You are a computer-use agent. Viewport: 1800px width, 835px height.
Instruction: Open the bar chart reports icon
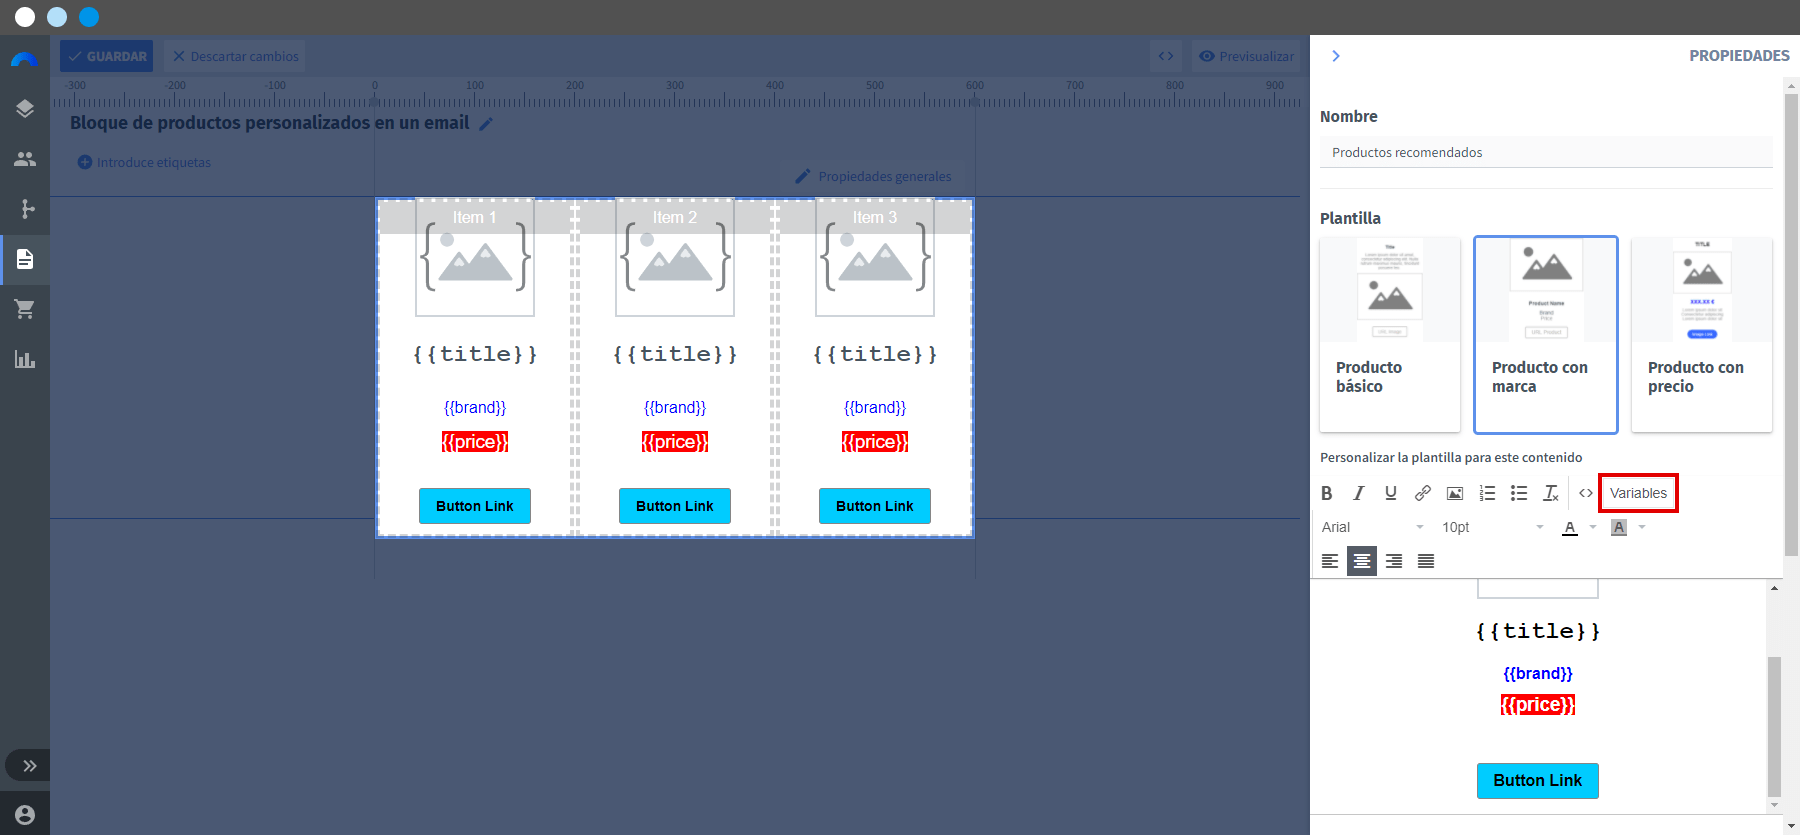(25, 359)
